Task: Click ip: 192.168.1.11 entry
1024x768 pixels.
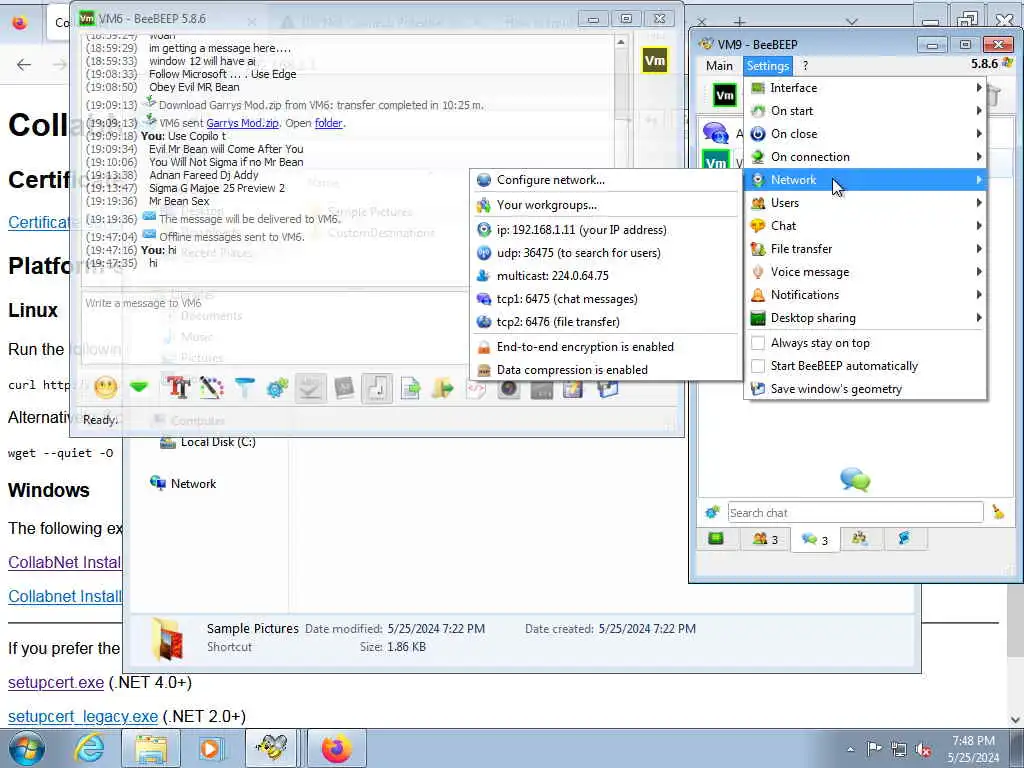Action: point(606,230)
